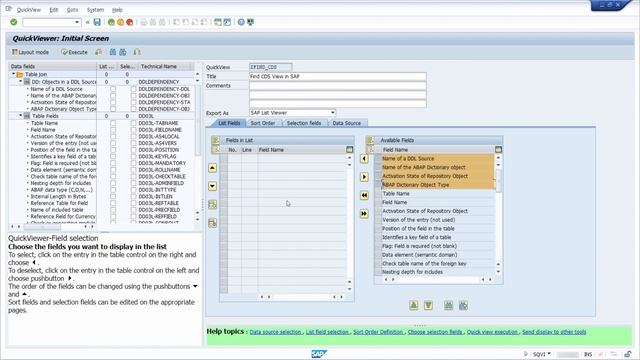640x360 pixels.
Task: Open the command field dropdown arrow
Action: [x=77, y=22]
